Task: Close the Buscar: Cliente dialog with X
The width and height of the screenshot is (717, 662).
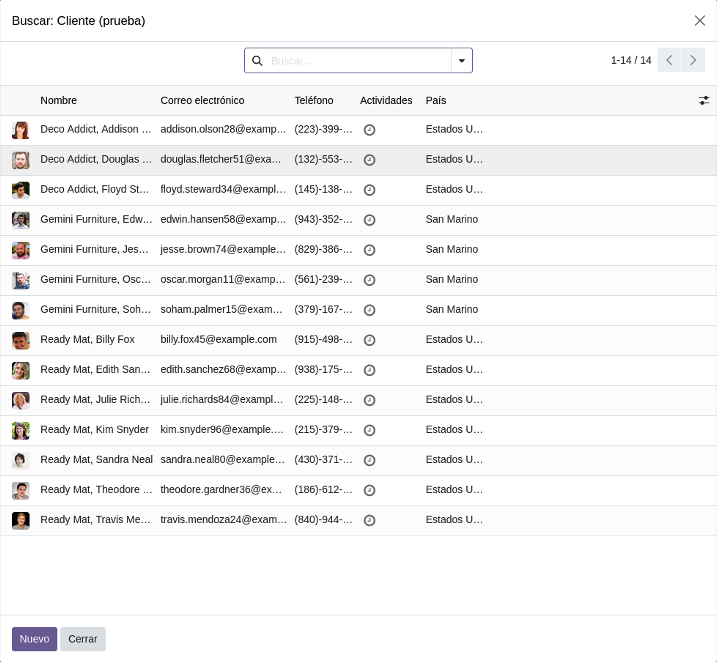Action: click(700, 20)
